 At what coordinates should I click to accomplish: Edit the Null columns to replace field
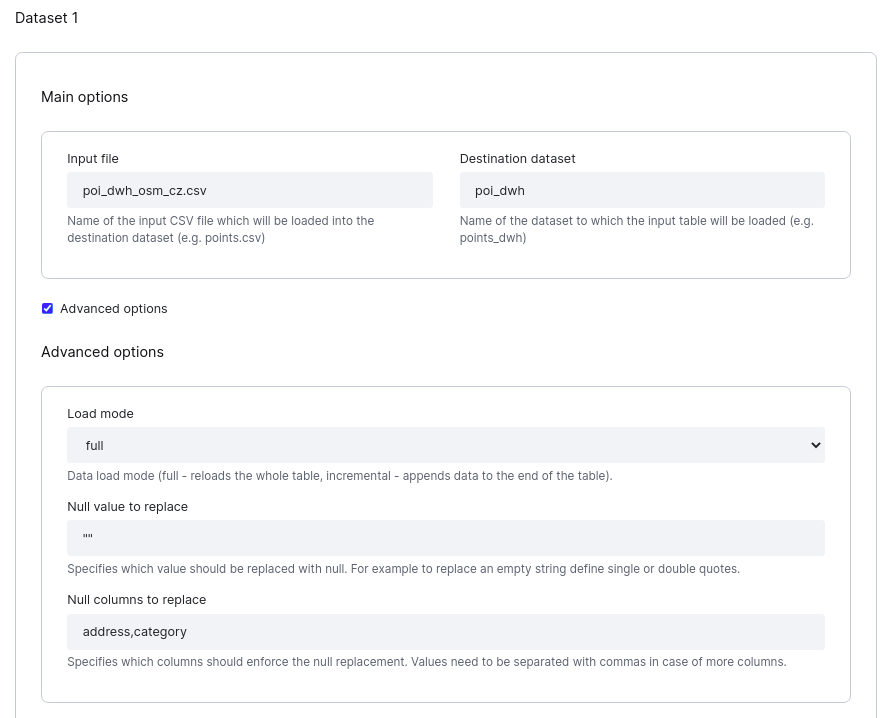tap(445, 632)
